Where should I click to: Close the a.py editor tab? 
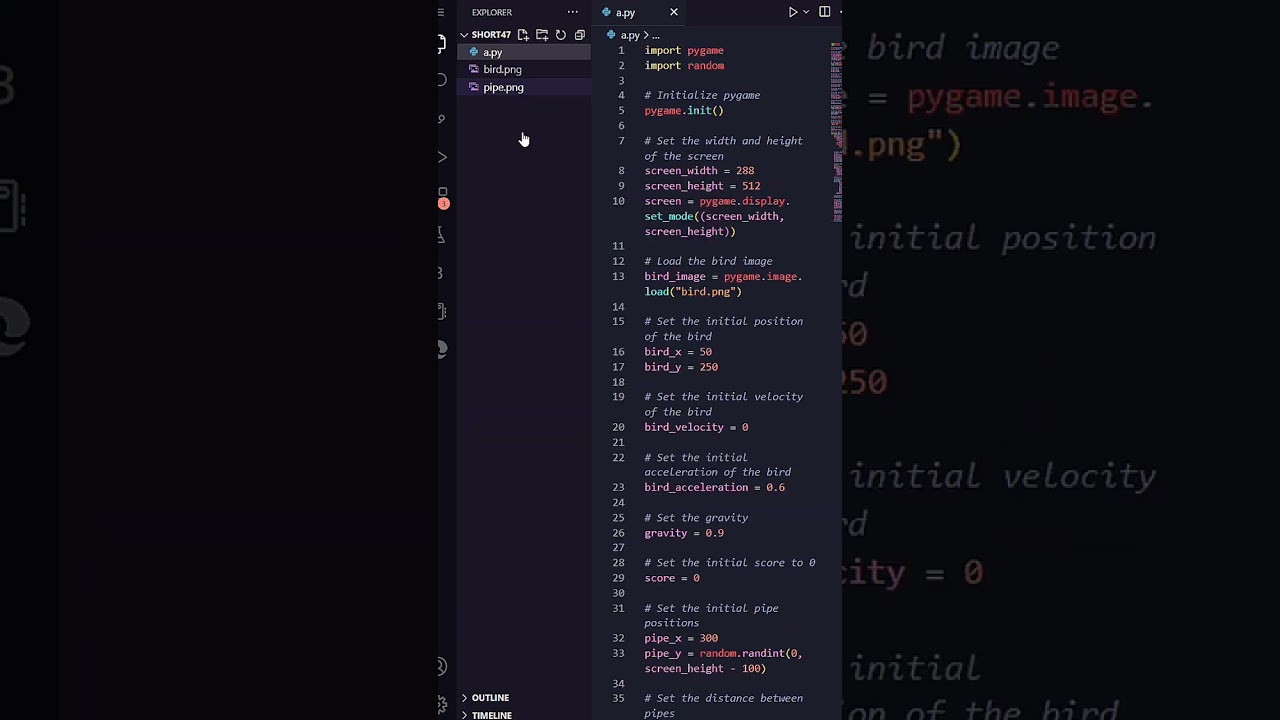pos(674,12)
